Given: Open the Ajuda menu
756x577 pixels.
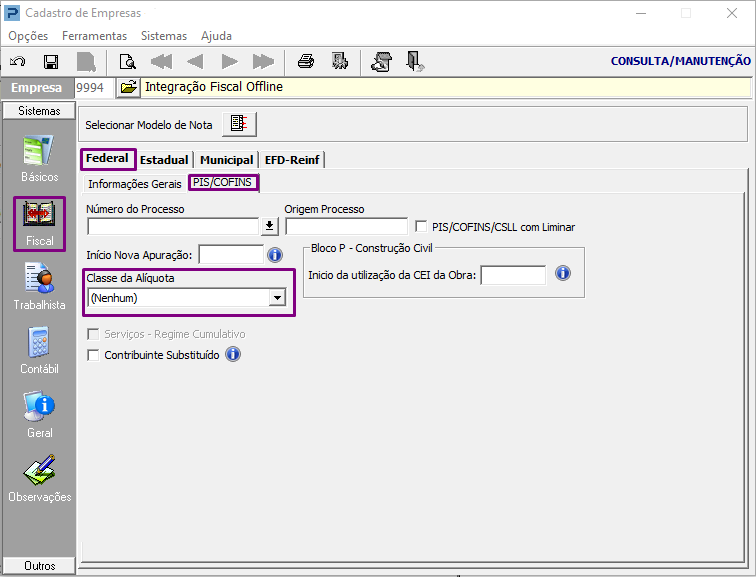Looking at the screenshot, I should tap(216, 36).
